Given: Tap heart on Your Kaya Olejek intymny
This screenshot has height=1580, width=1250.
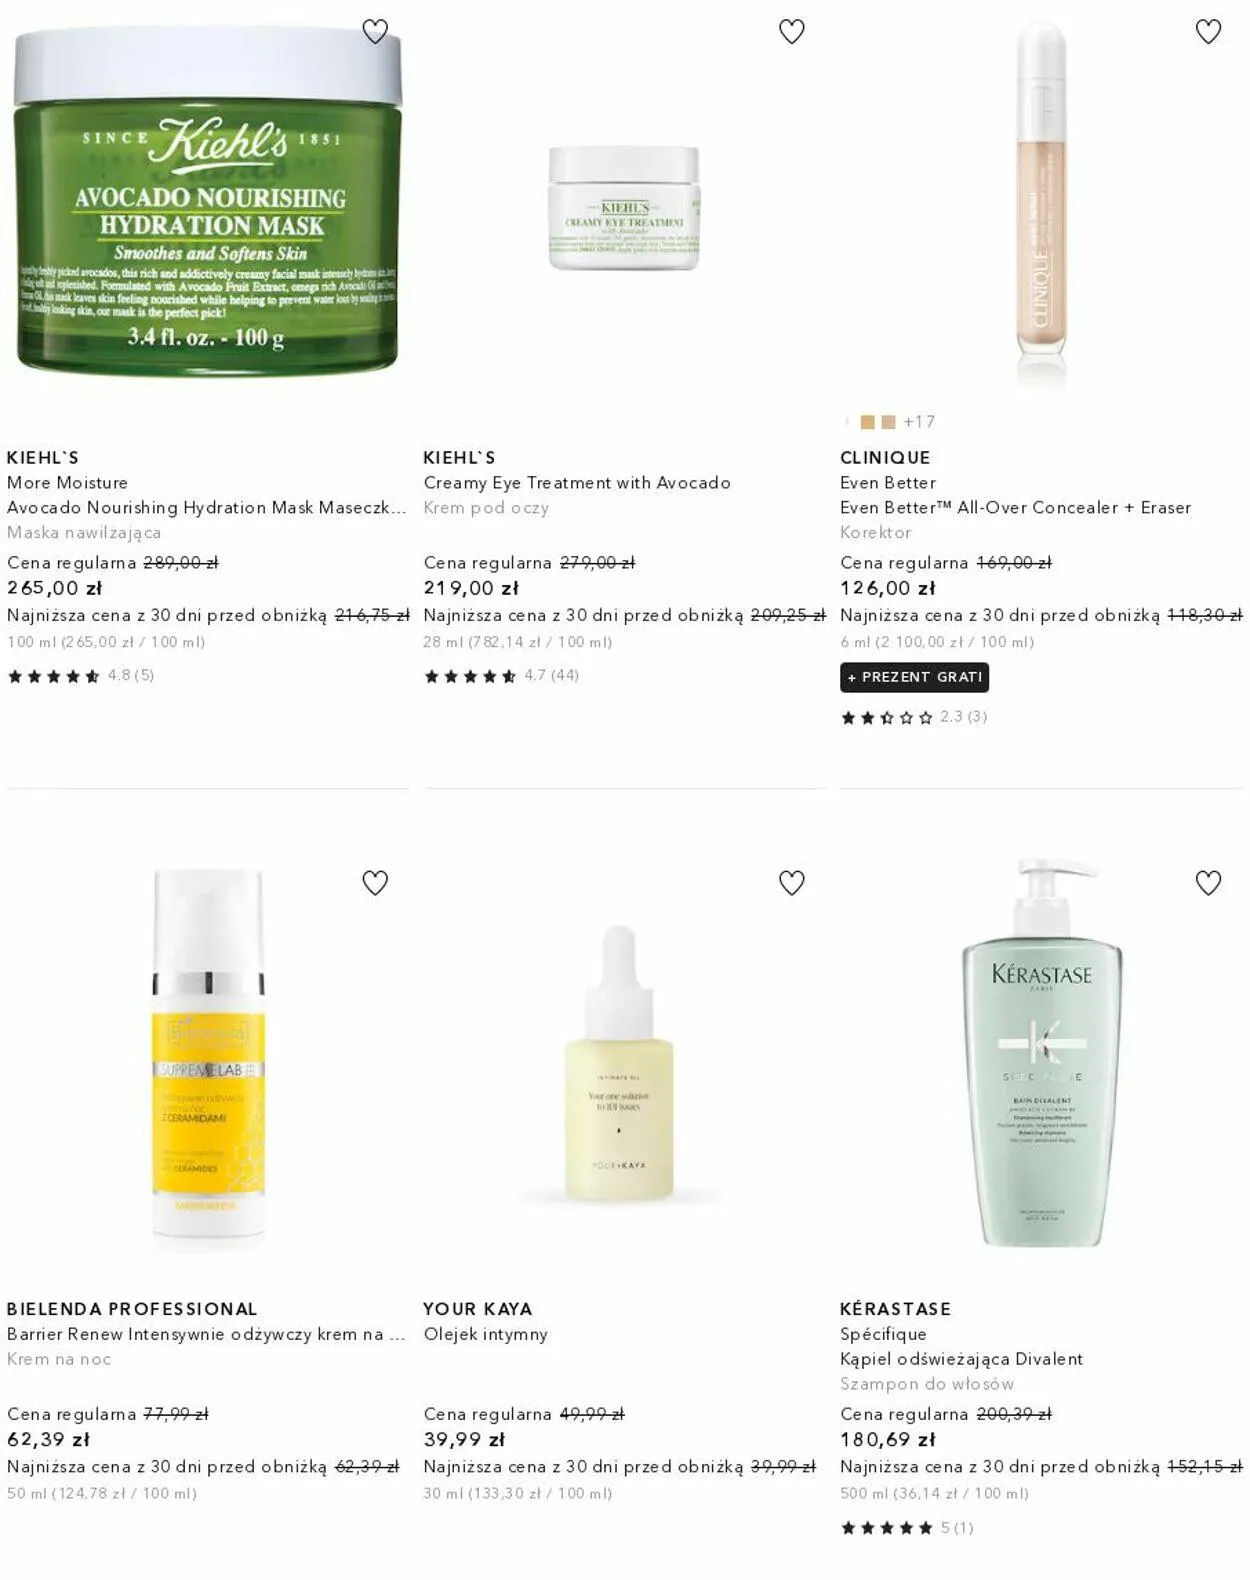Looking at the screenshot, I should pyautogui.click(x=792, y=883).
